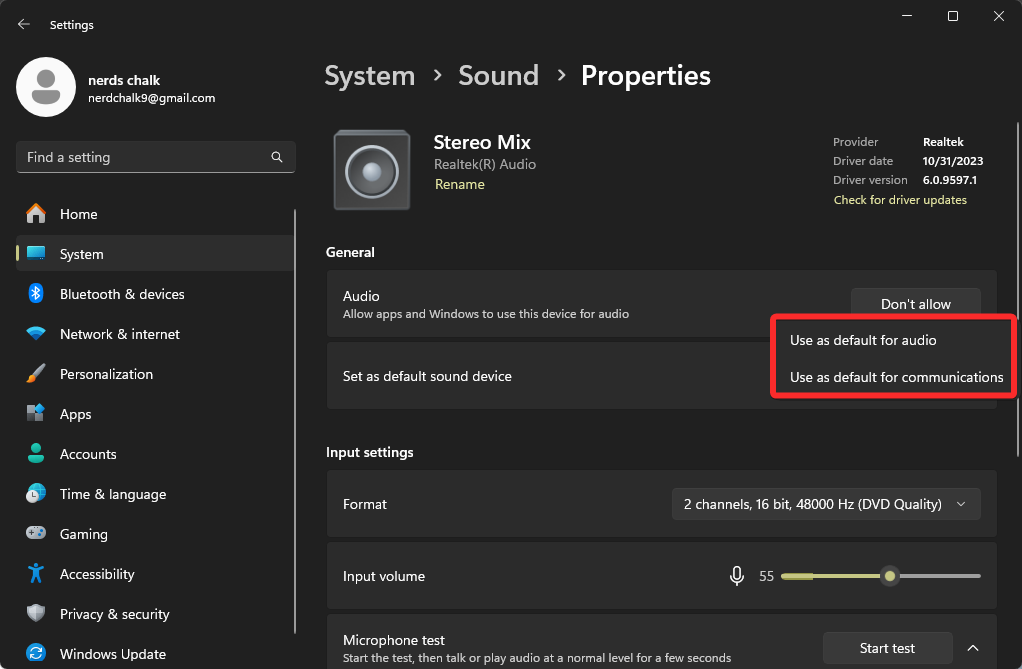Expand the chevron next to Start test
Screen dimensions: 1022x669
tap(972, 648)
